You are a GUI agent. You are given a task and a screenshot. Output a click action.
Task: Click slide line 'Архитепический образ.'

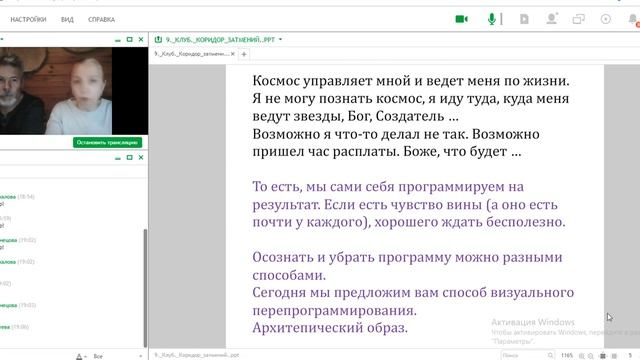point(330,327)
